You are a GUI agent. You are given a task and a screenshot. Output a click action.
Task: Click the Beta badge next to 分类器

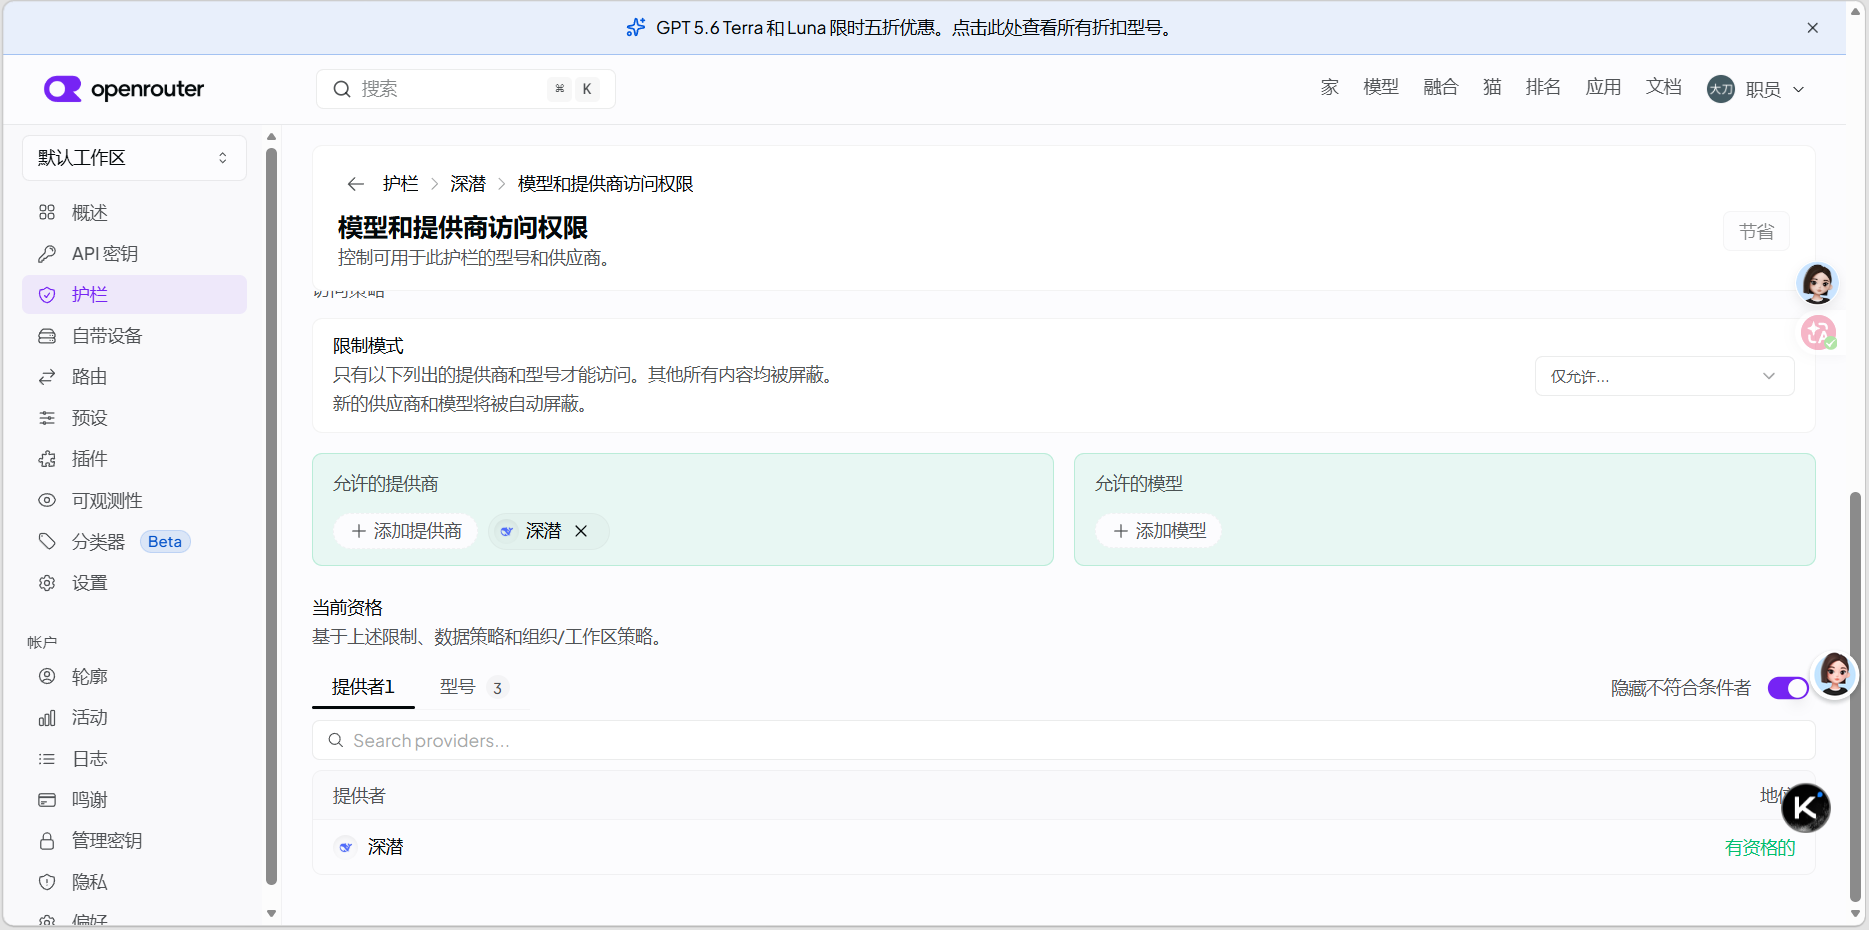tap(165, 541)
